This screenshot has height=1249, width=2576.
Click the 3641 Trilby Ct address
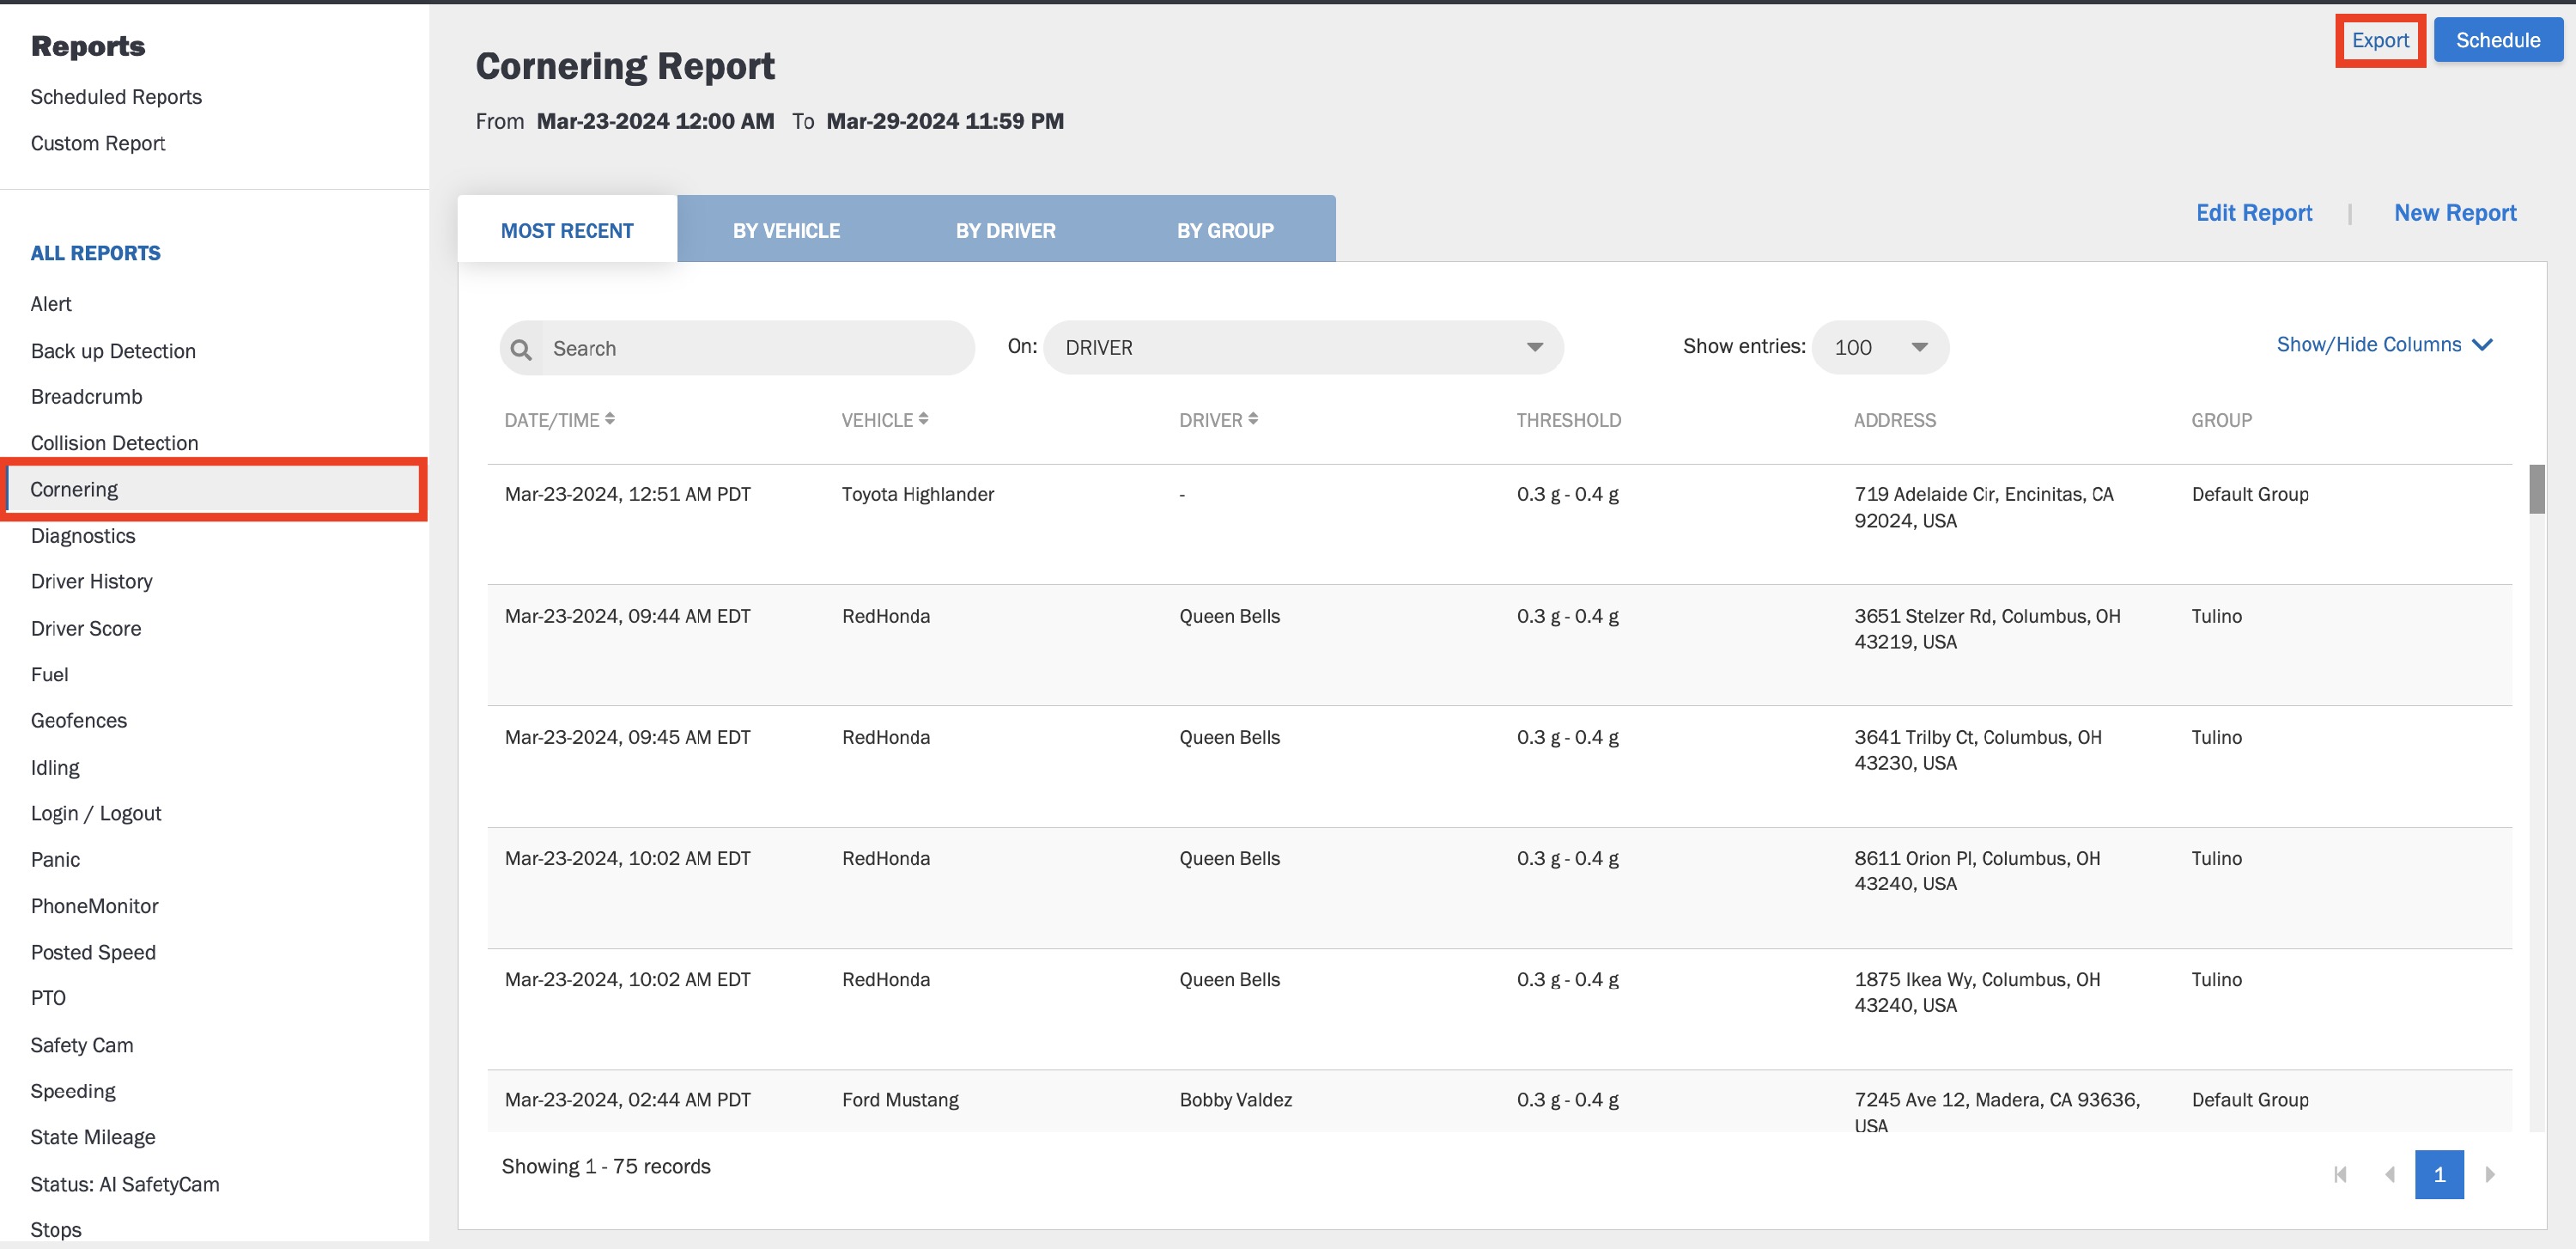click(x=1978, y=750)
